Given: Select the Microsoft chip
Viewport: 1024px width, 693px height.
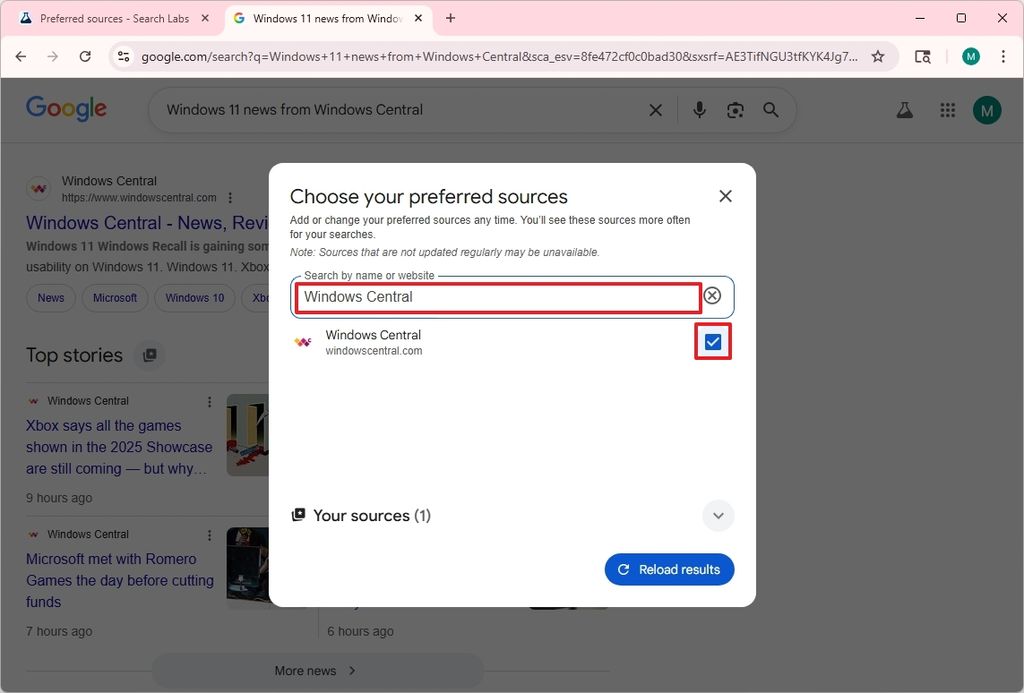Looking at the screenshot, I should [x=115, y=298].
